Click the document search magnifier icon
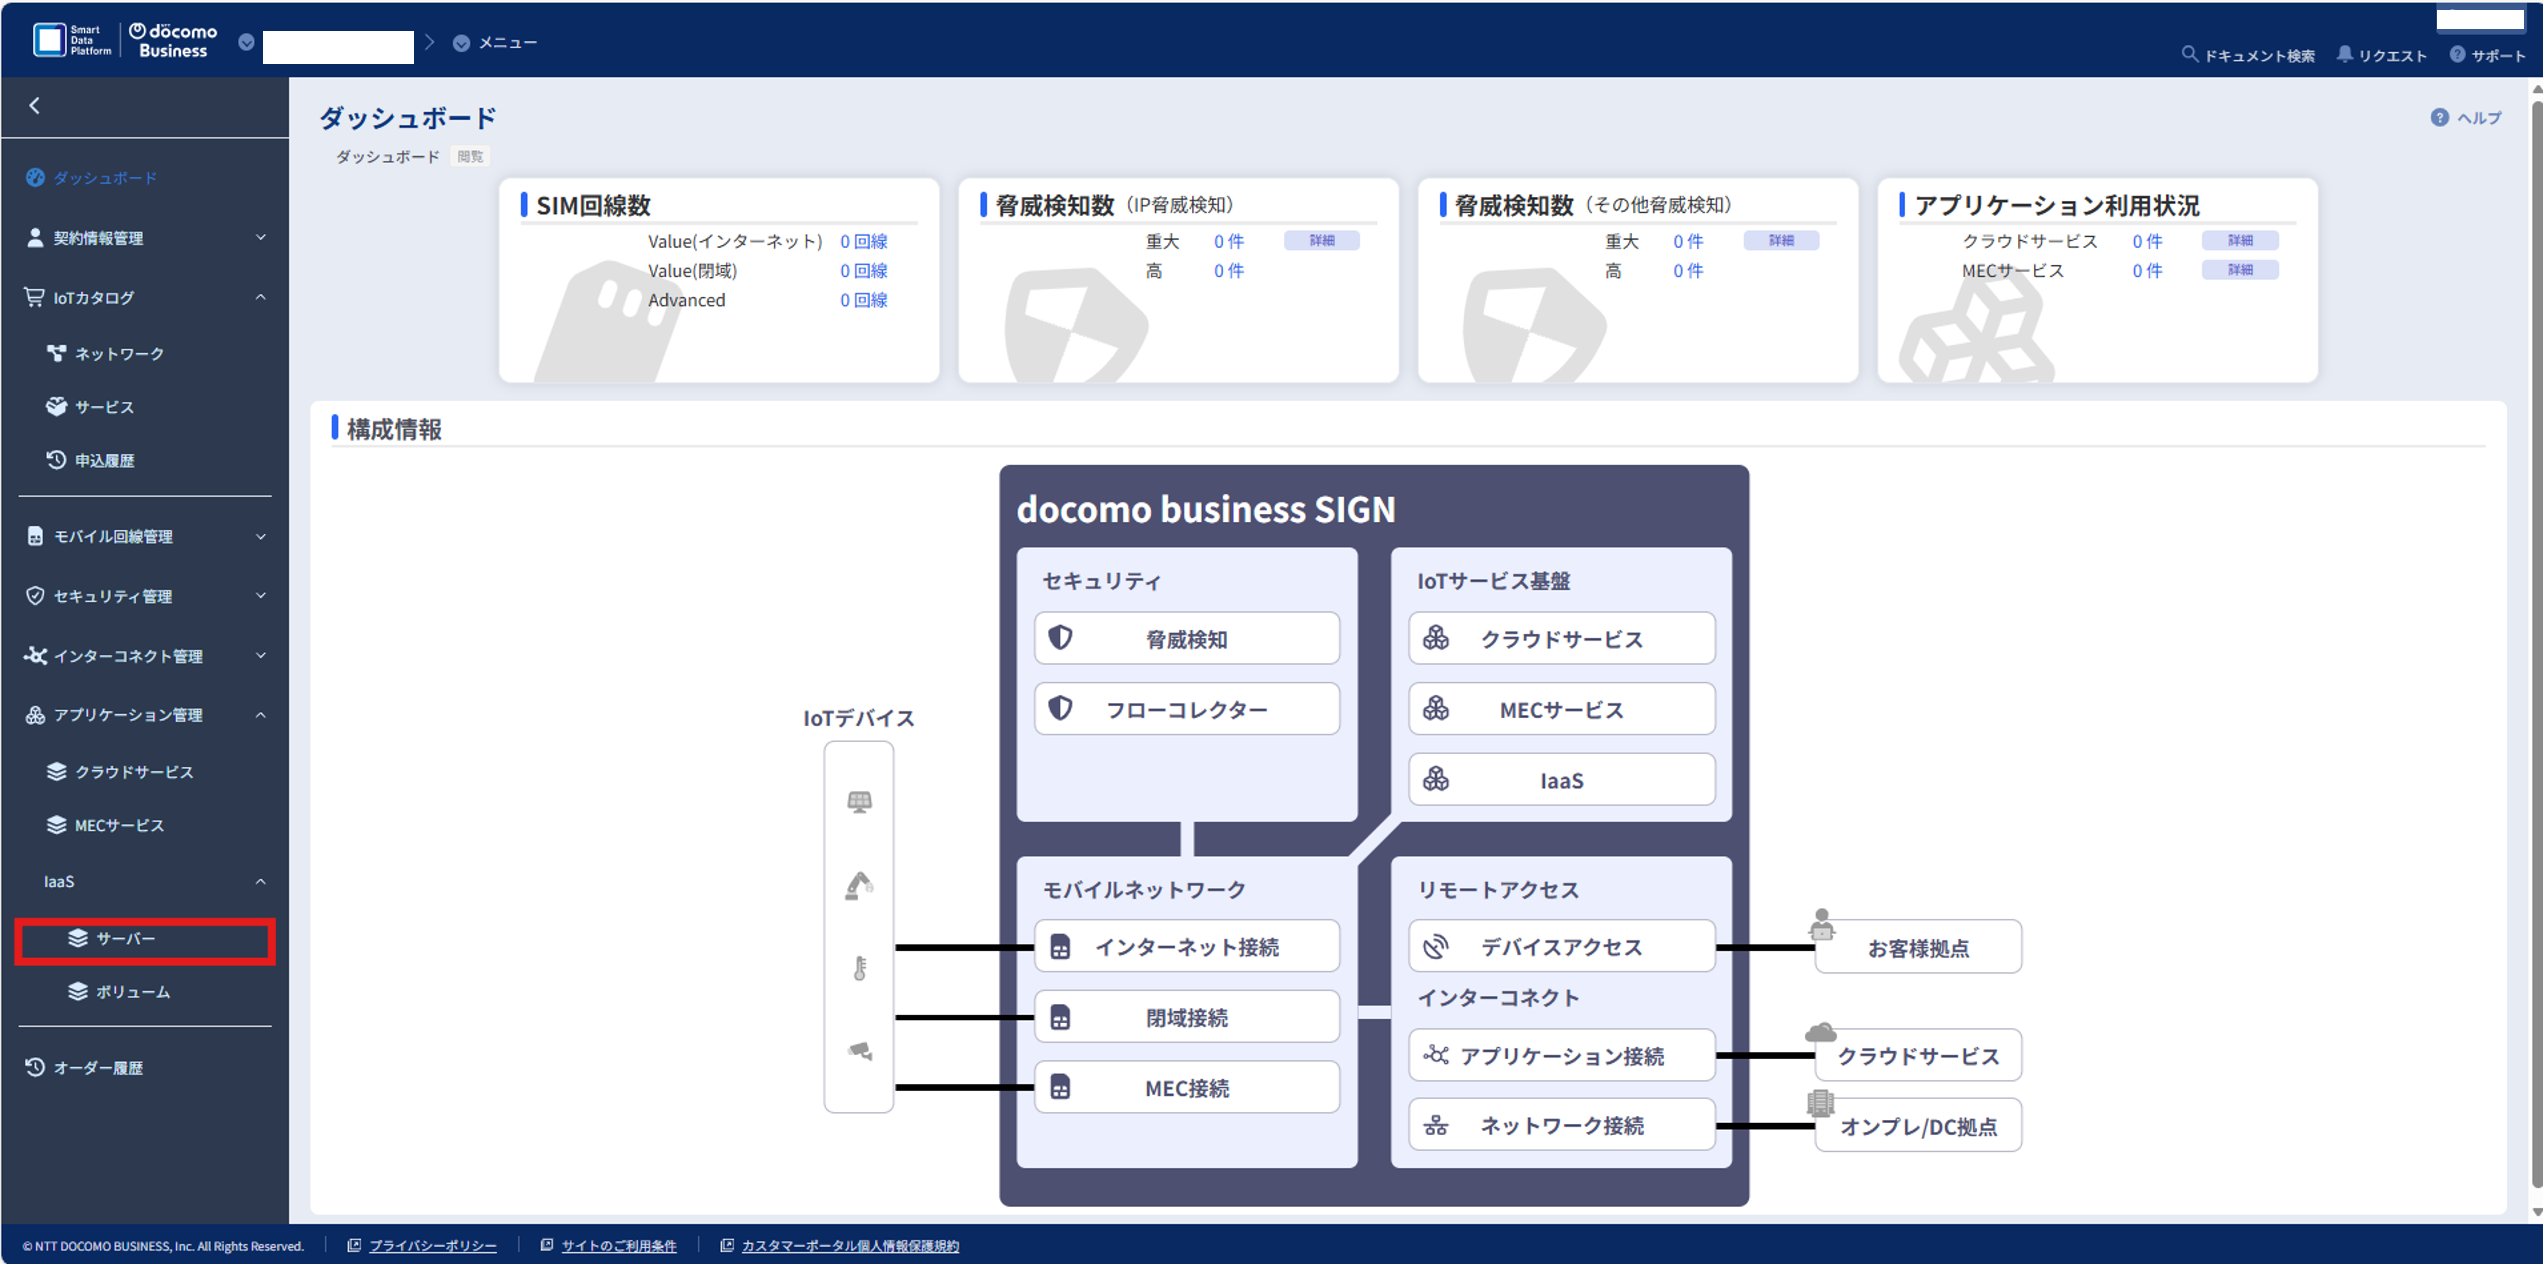2543x1264 pixels. (2189, 55)
